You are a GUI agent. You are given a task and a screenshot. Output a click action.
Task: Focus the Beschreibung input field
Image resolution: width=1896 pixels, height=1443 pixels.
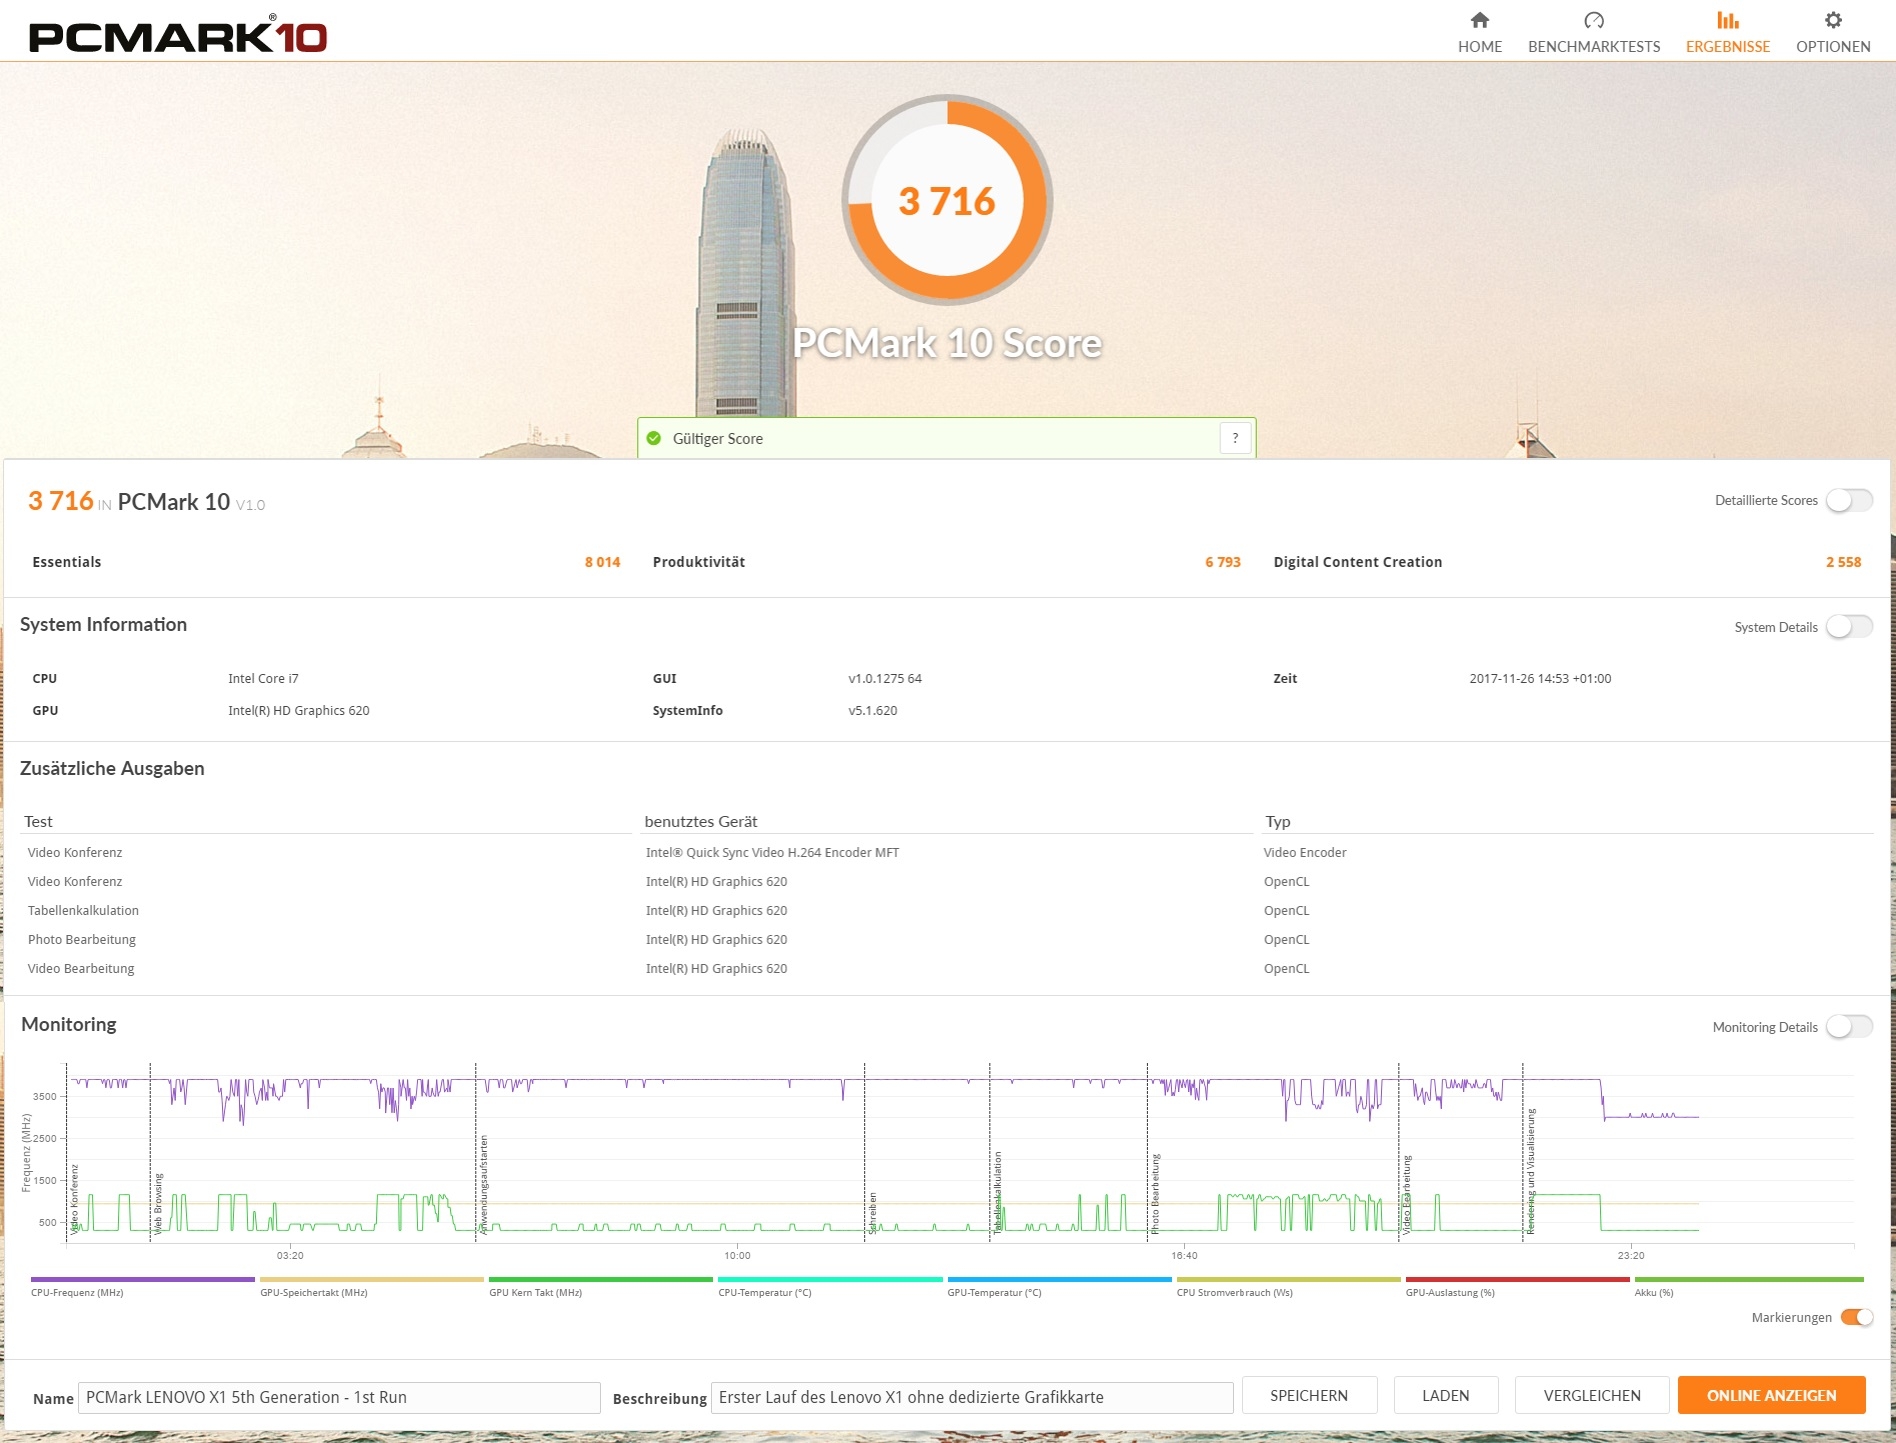(x=971, y=1397)
